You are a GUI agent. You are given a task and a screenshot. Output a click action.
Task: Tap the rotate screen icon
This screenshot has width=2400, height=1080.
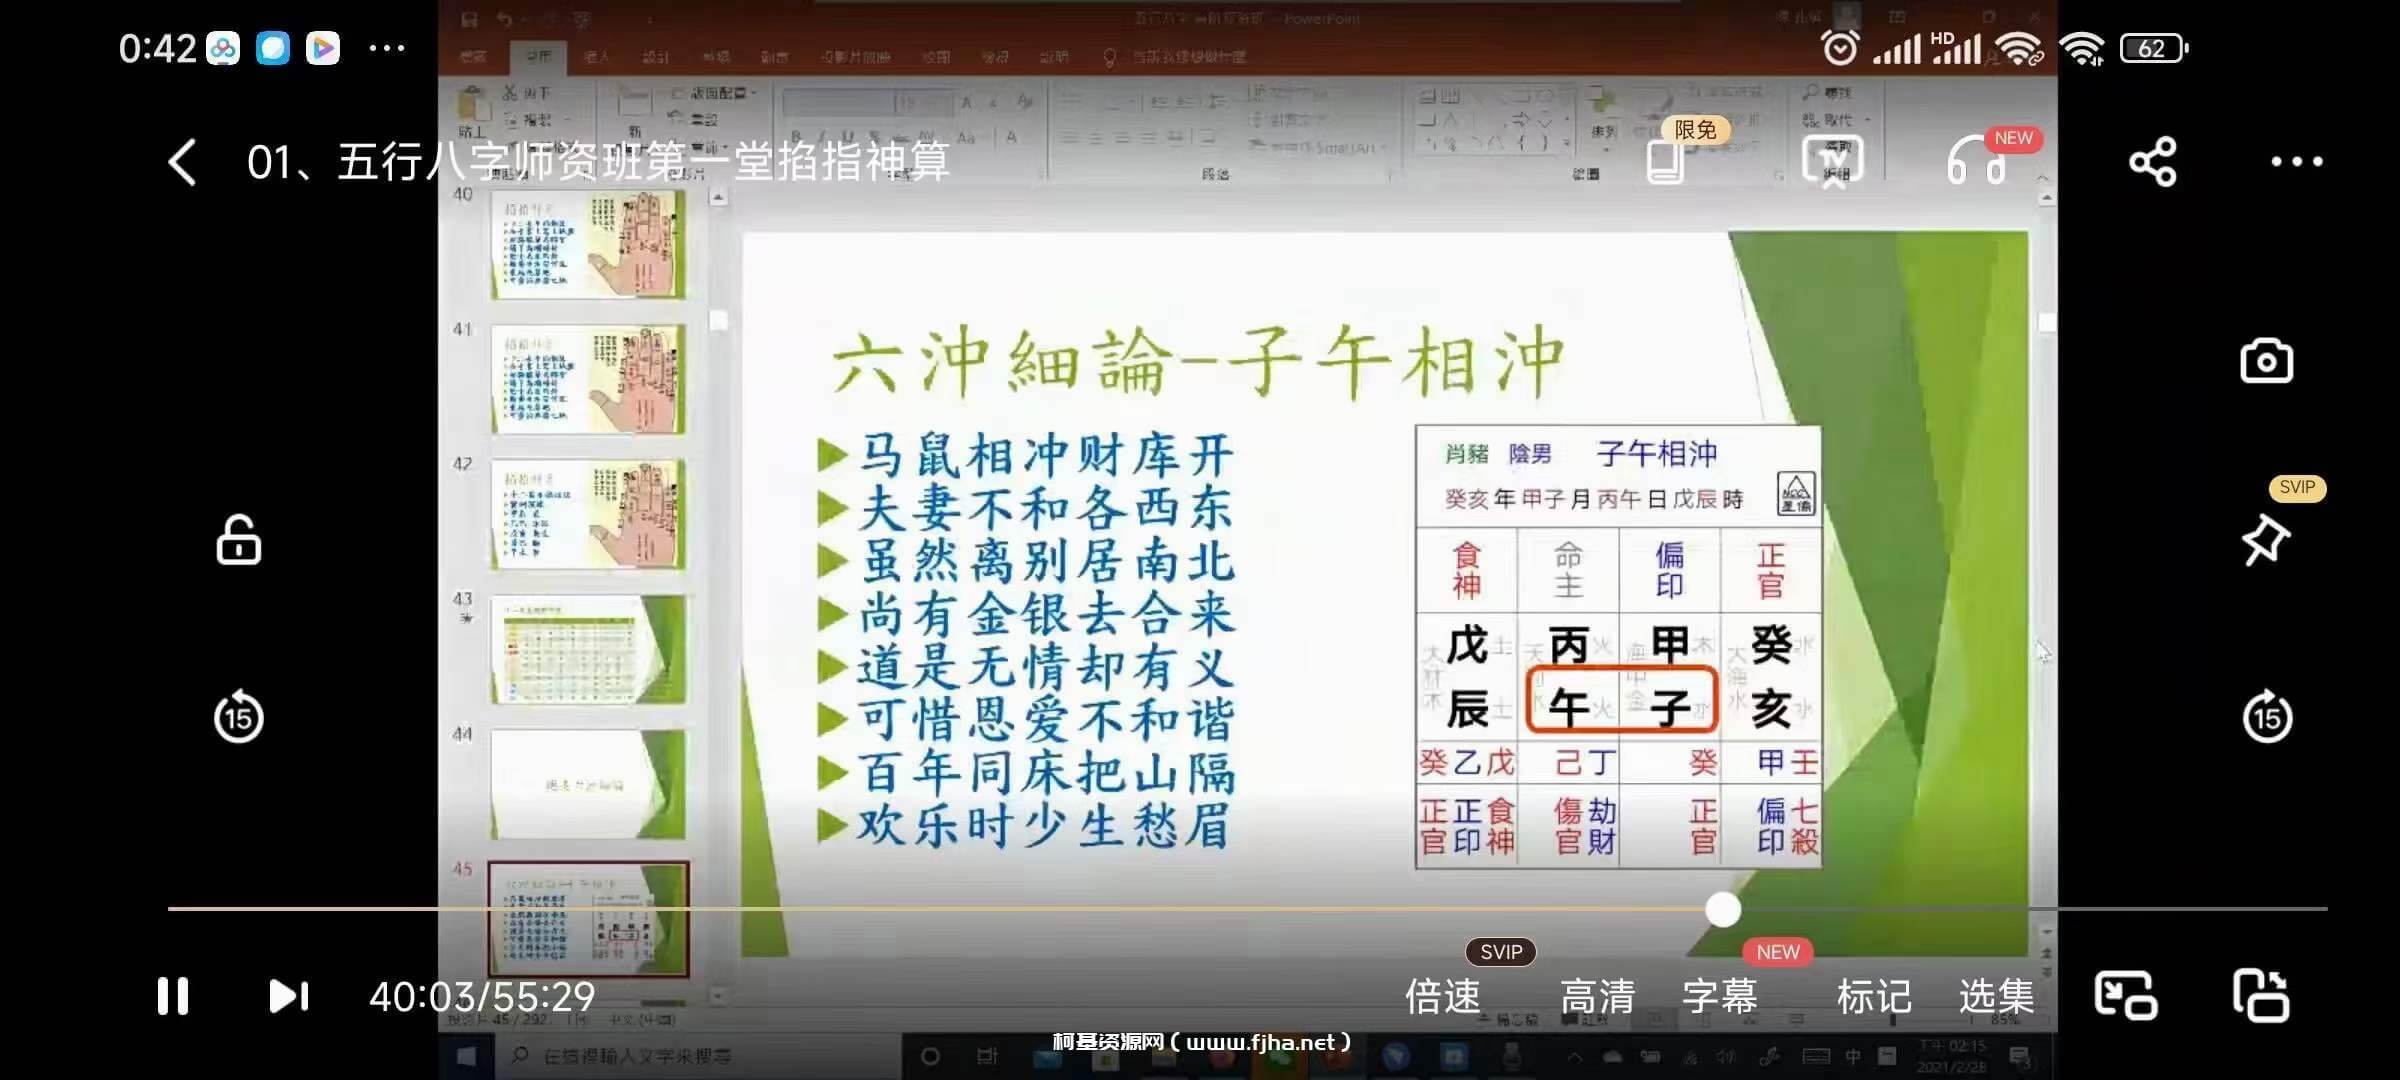pyautogui.click(x=2262, y=996)
